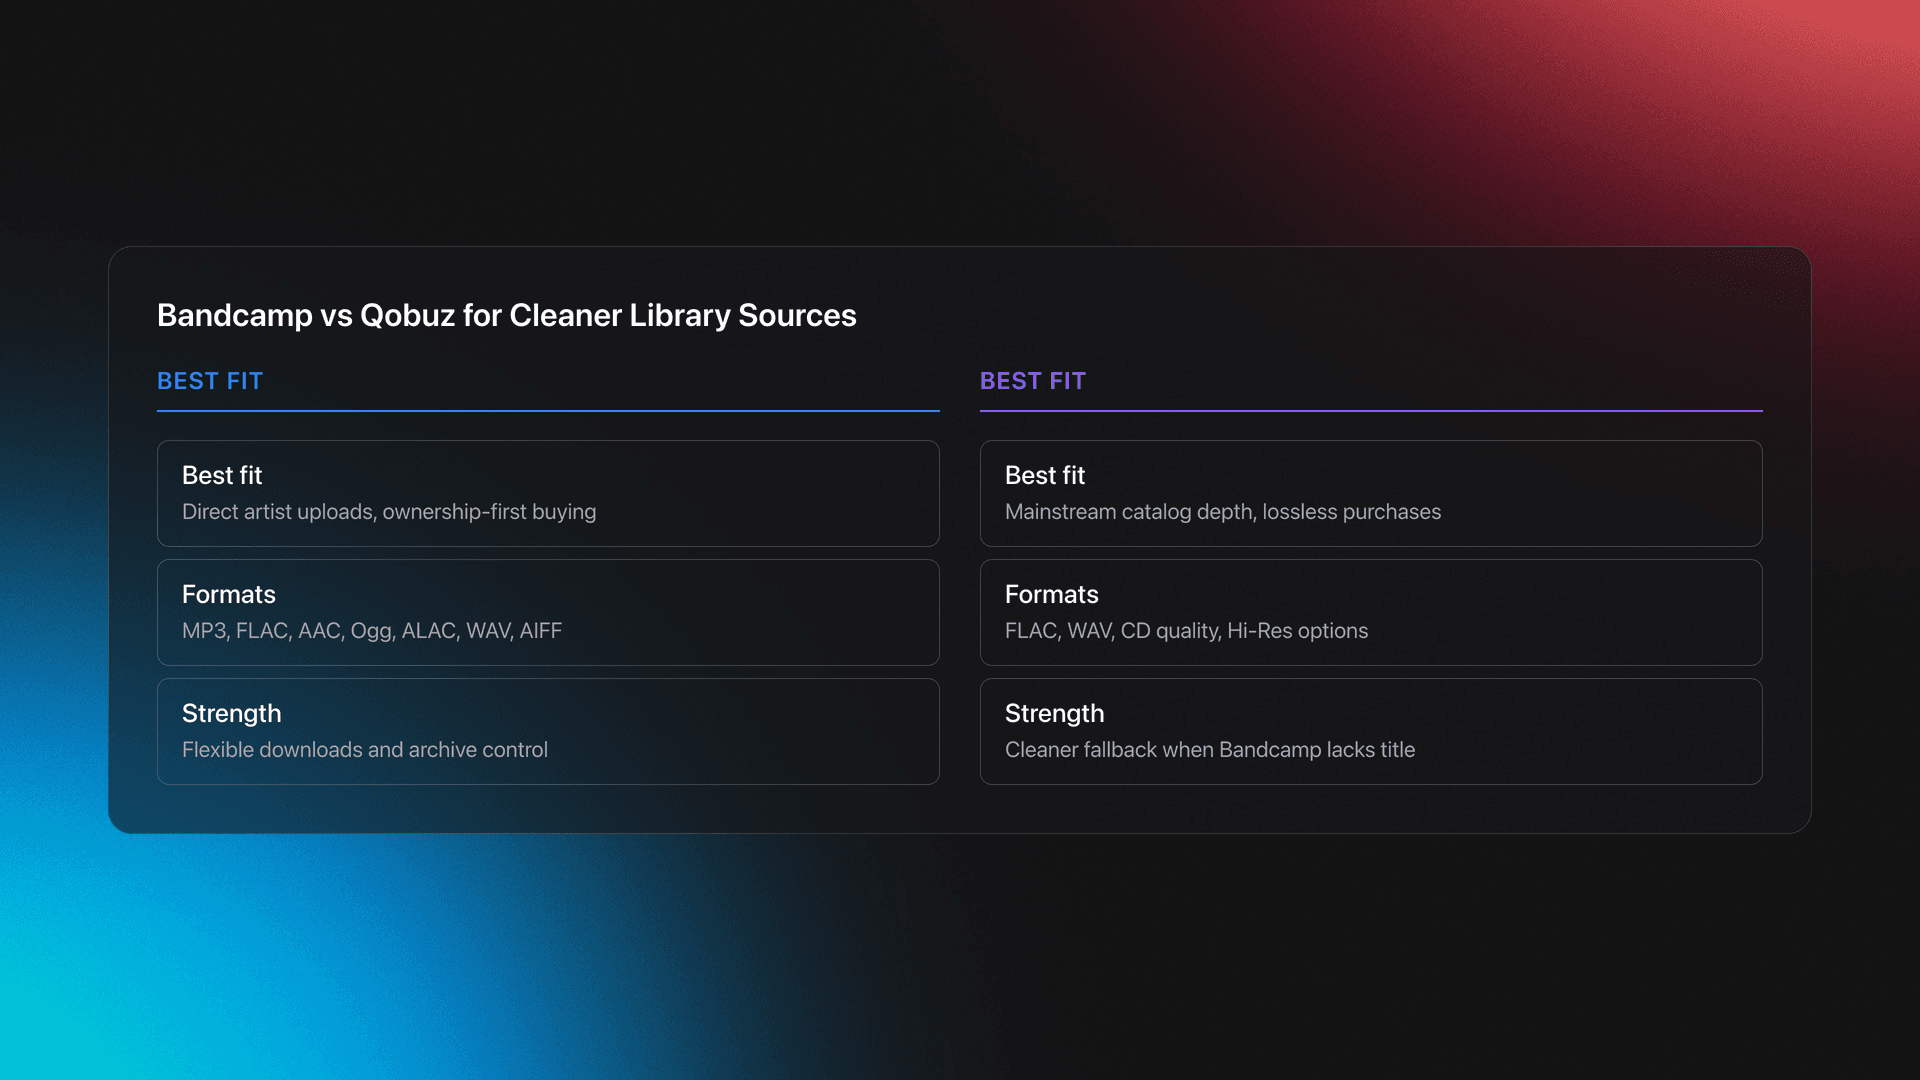Viewport: 1920px width, 1080px height.
Task: Click the left Best fit card
Action: coord(548,493)
